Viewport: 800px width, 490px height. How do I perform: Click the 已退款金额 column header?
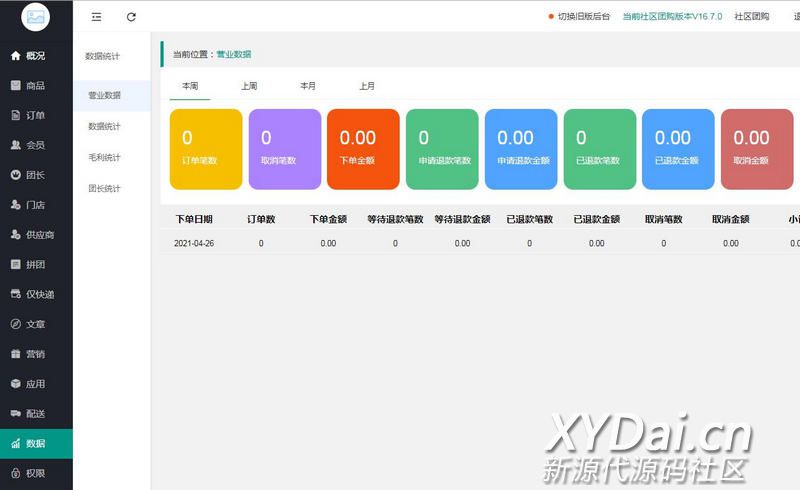(x=596, y=219)
